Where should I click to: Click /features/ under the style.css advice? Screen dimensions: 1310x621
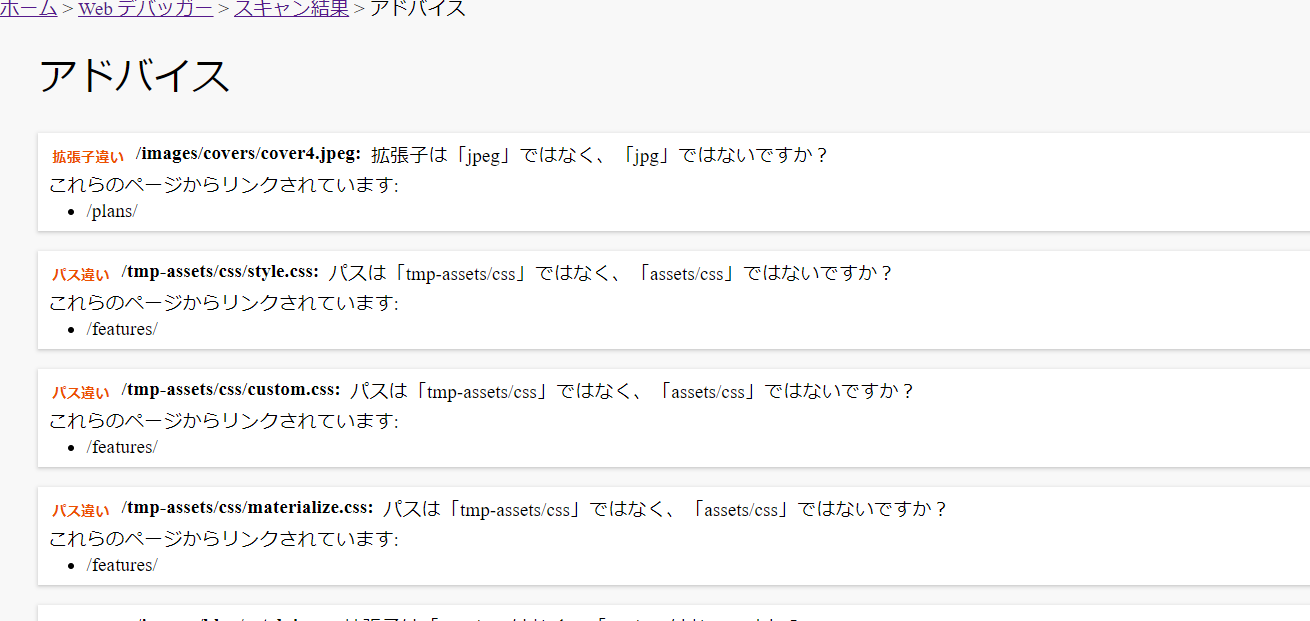pos(122,330)
